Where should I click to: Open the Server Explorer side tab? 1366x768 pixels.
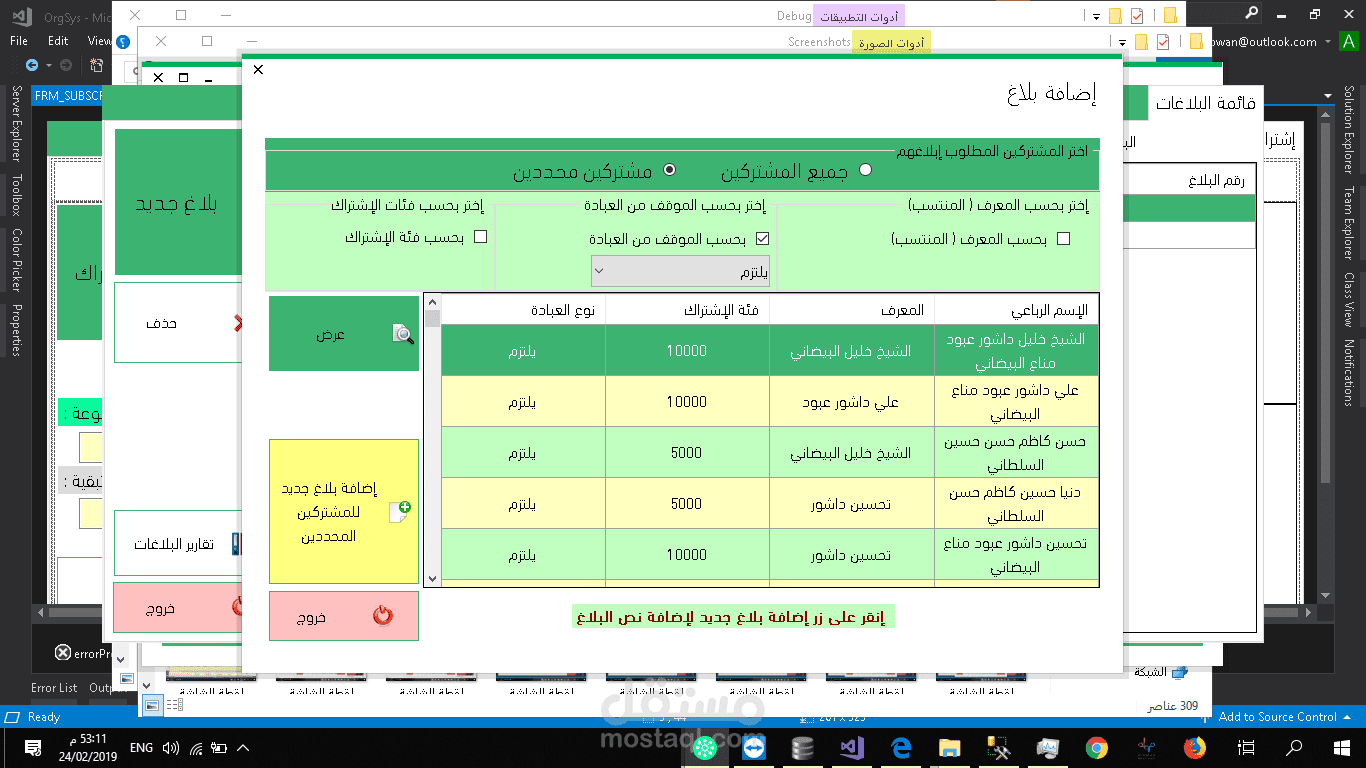pos(15,124)
